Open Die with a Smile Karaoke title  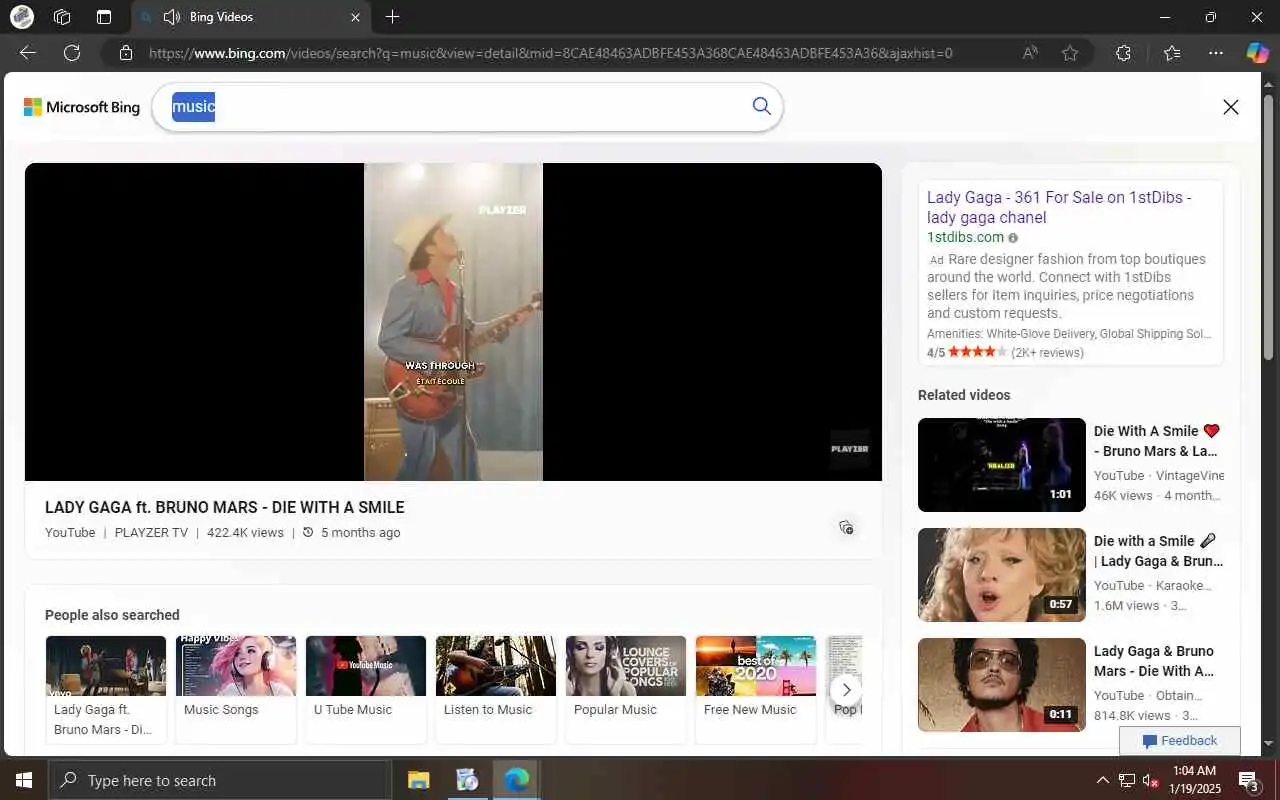(1158, 551)
